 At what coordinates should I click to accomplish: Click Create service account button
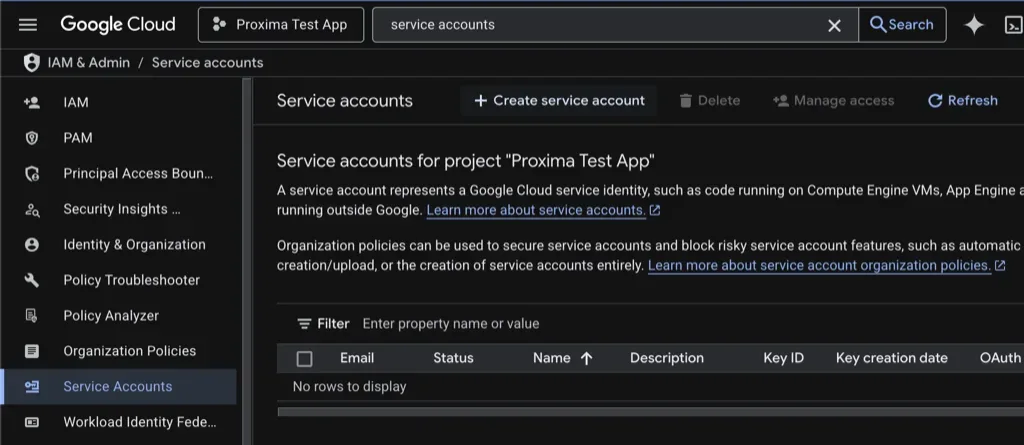[x=559, y=101]
